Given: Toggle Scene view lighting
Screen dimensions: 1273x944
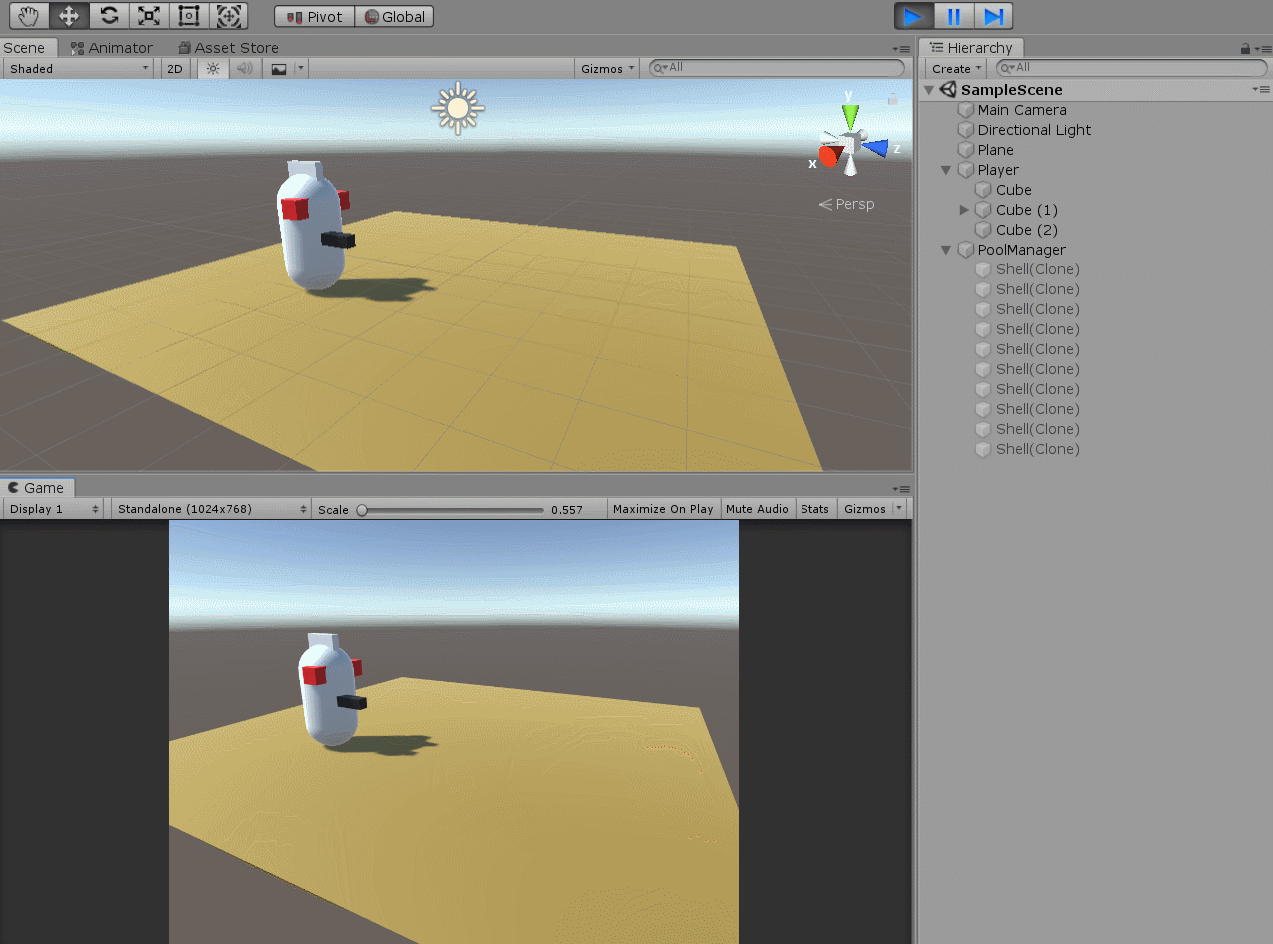Looking at the screenshot, I should point(212,68).
